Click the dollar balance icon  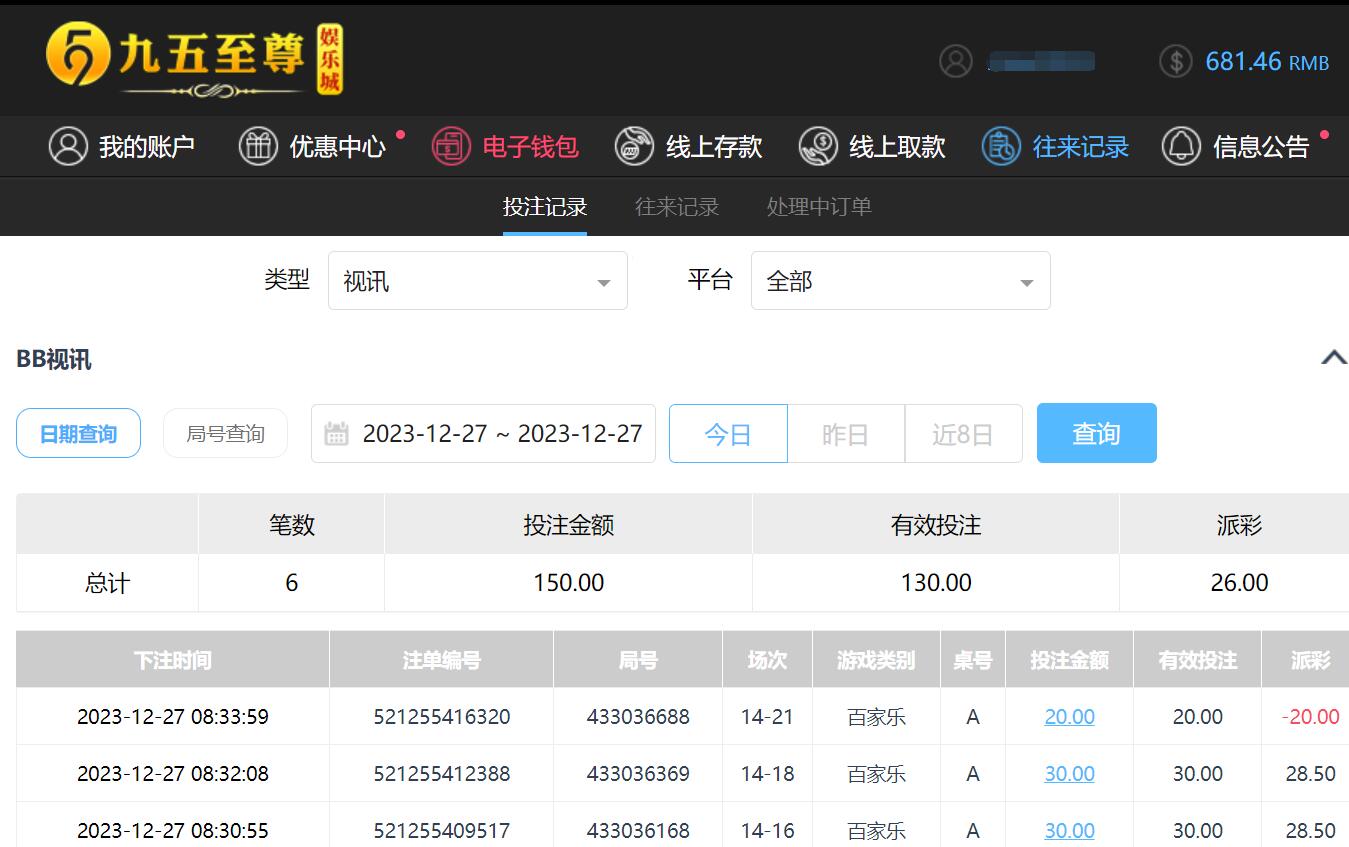point(1176,61)
